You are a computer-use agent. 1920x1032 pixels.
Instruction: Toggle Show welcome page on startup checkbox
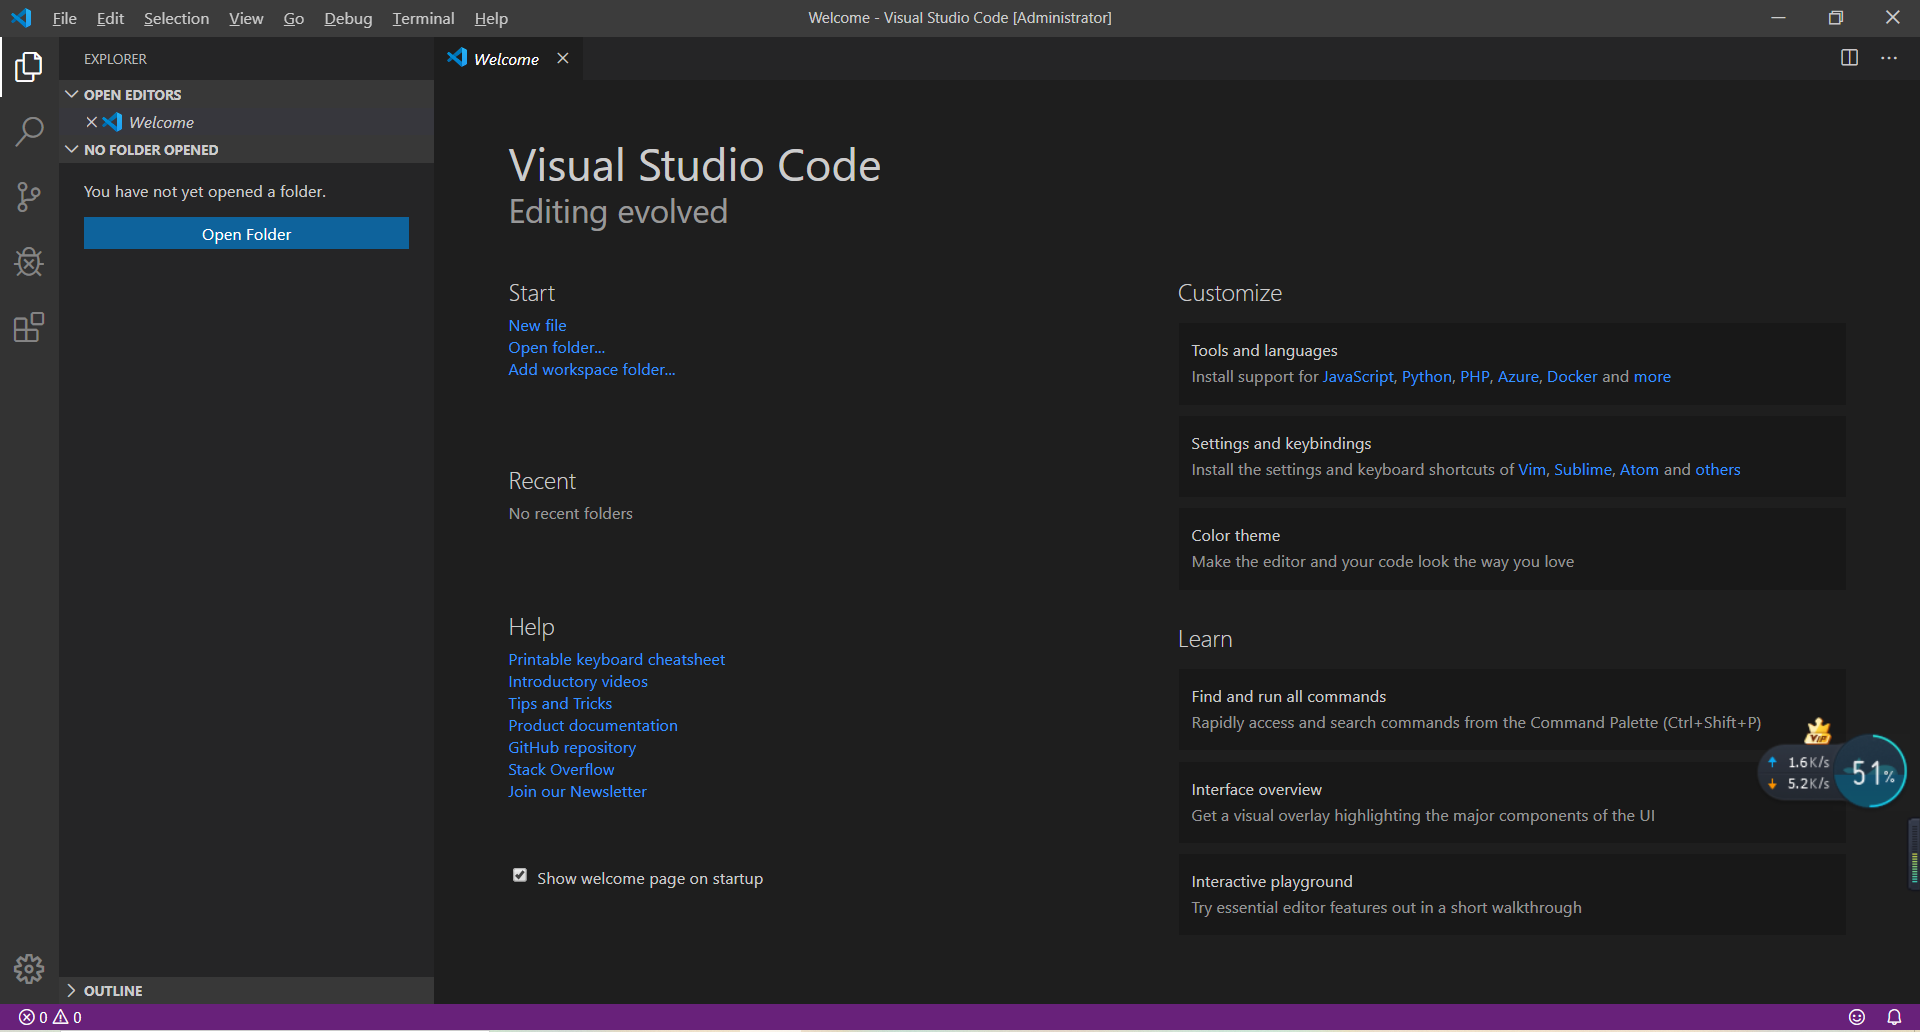(520, 875)
